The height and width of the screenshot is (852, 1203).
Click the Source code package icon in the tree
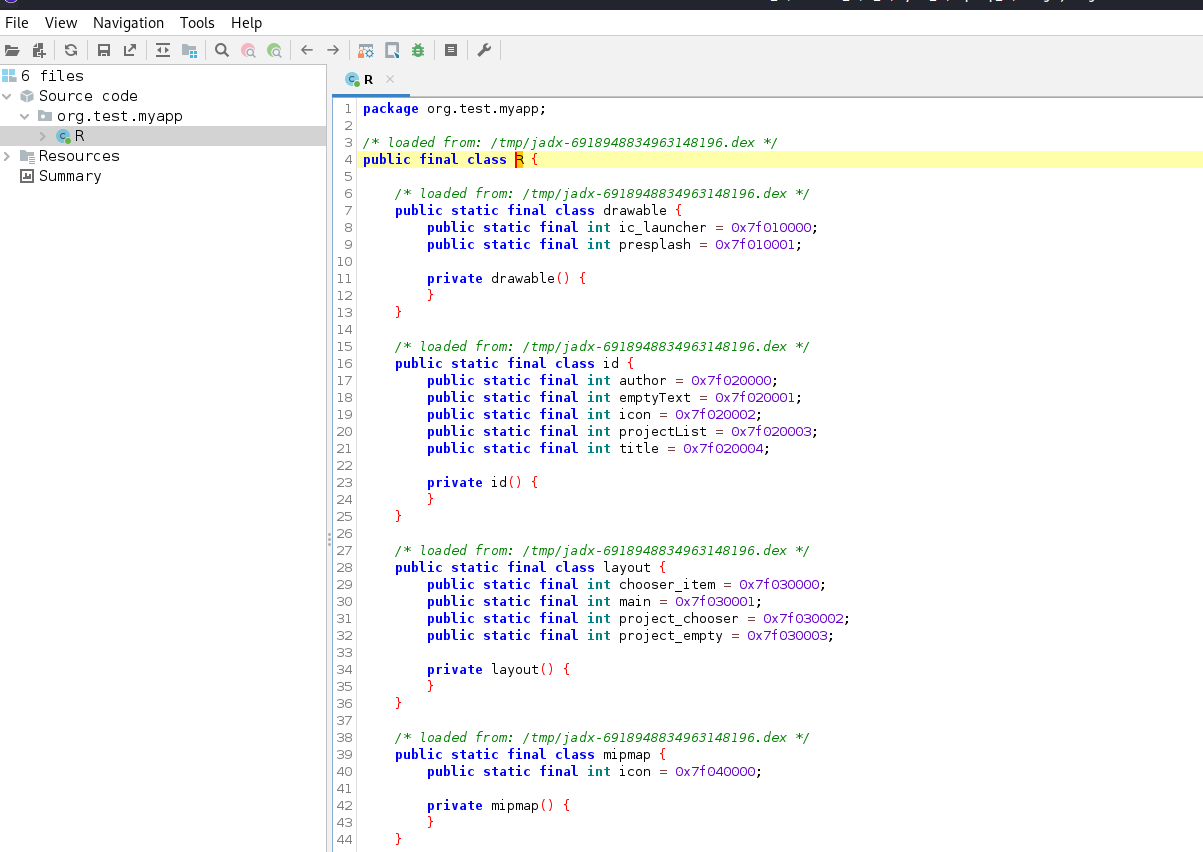coord(27,96)
